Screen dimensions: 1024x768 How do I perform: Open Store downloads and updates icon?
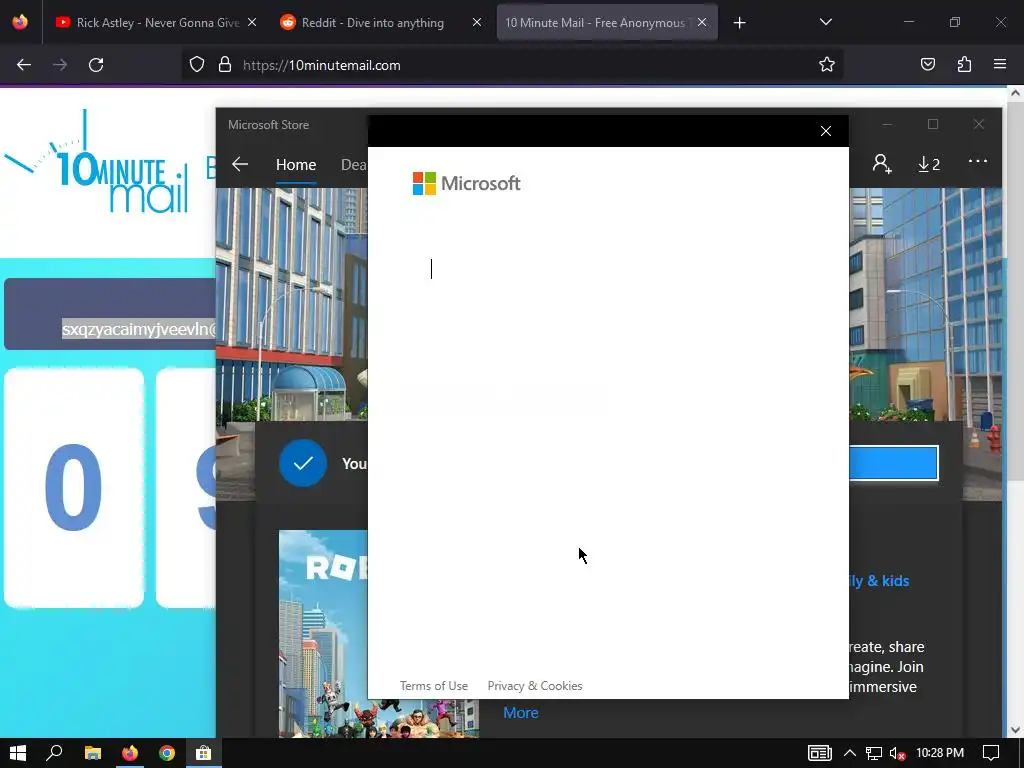pyautogui.click(x=929, y=164)
